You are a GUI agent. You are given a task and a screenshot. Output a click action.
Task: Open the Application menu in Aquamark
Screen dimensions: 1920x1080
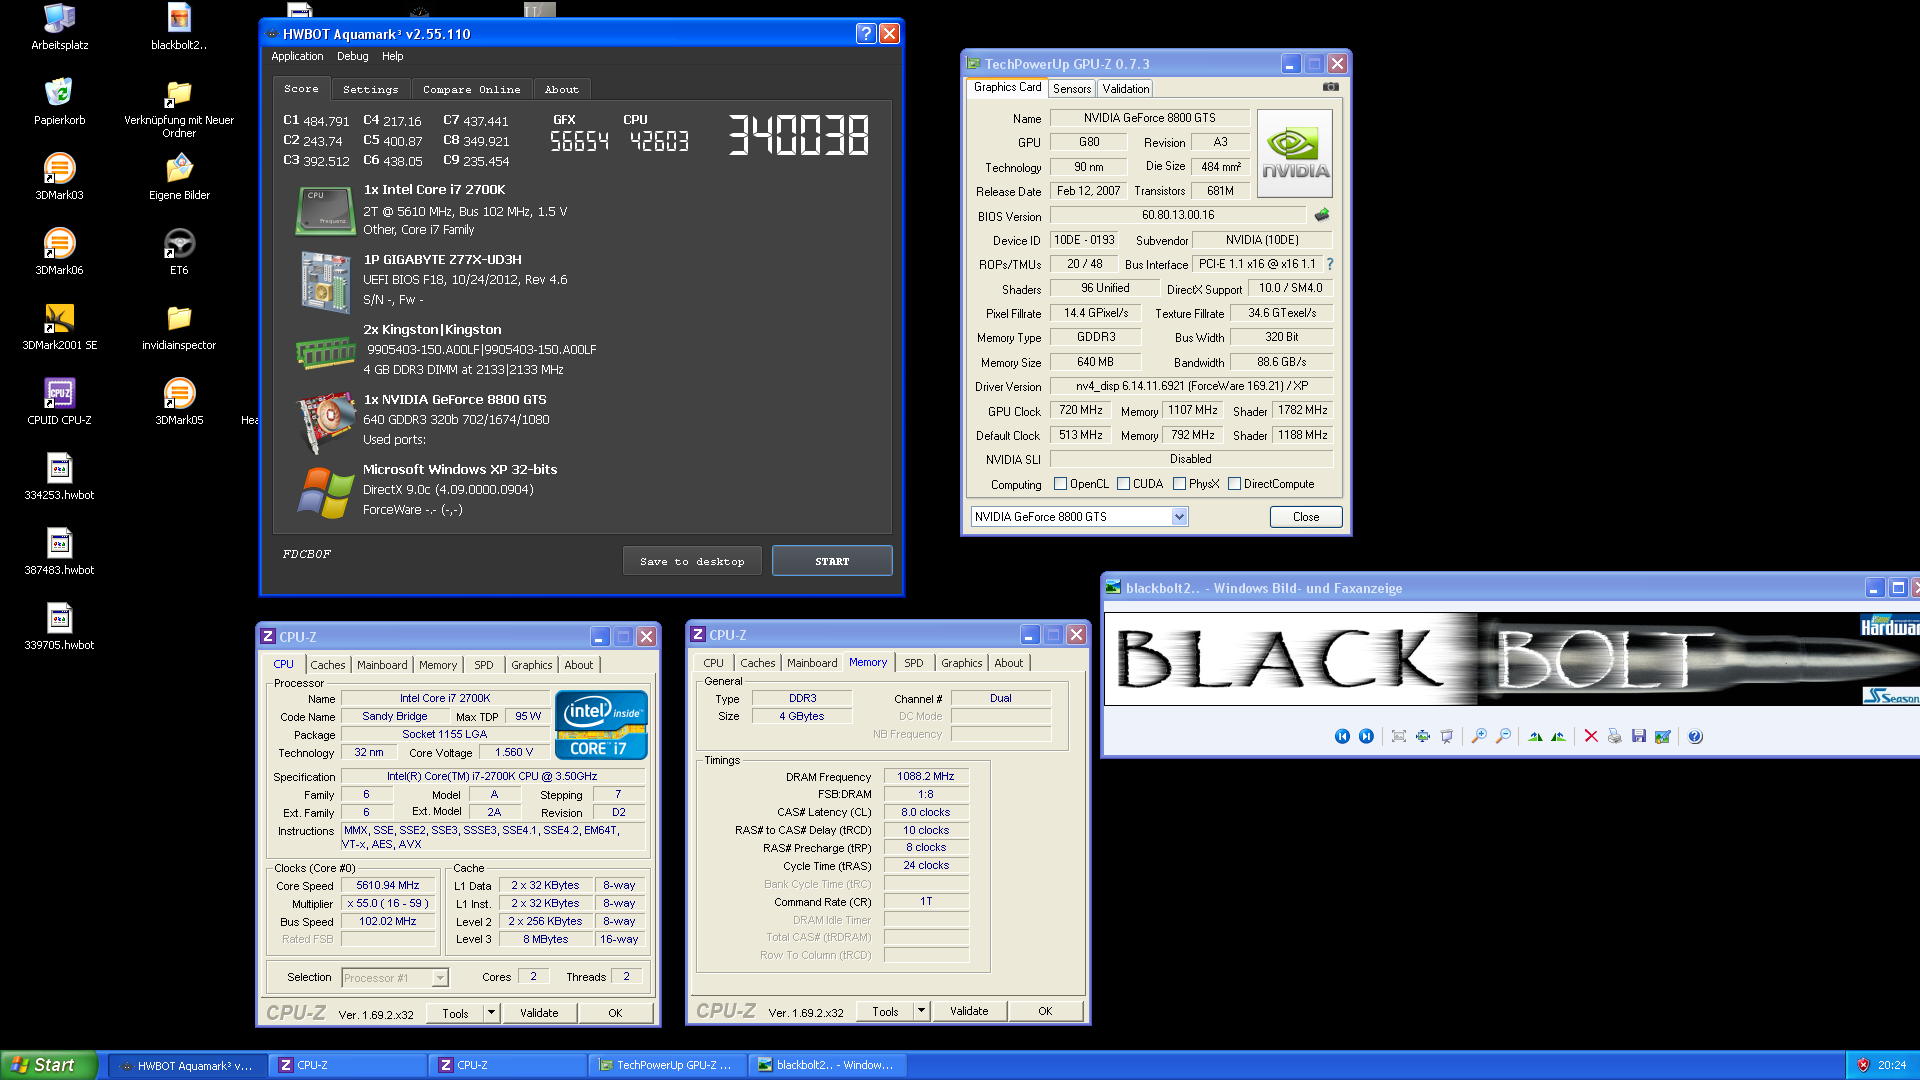pyautogui.click(x=297, y=56)
